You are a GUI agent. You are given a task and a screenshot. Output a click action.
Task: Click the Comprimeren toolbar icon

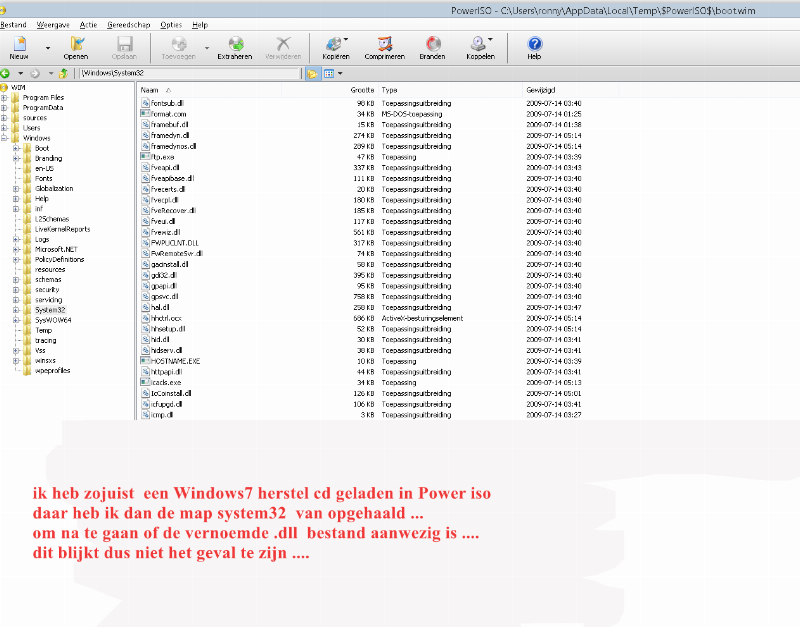pos(385,48)
